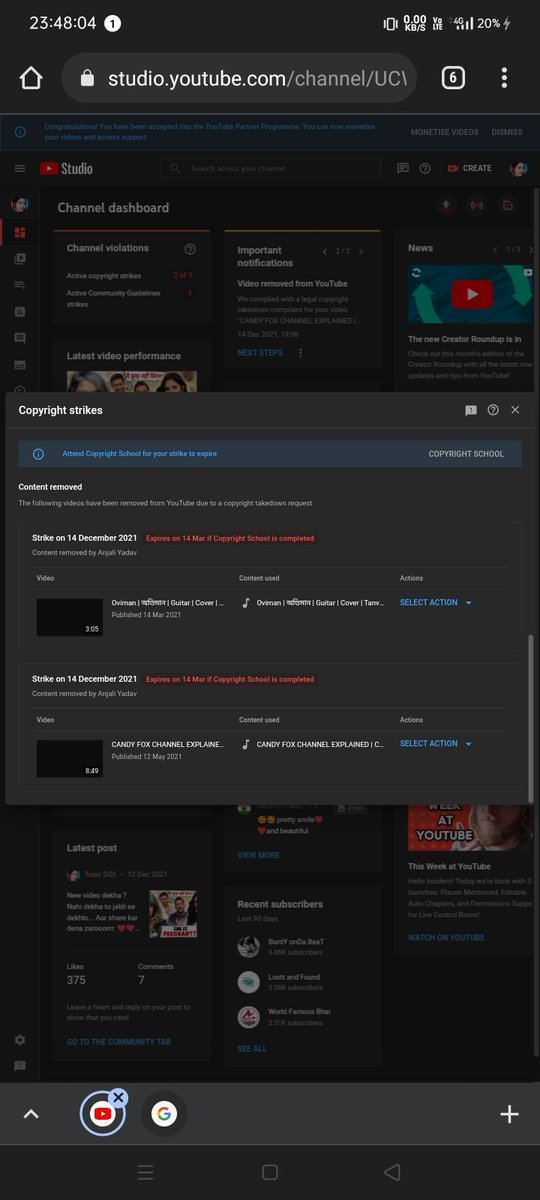Open SELECT ACTION dropdown for Oviman video
This screenshot has width=540, height=1200.
point(435,603)
